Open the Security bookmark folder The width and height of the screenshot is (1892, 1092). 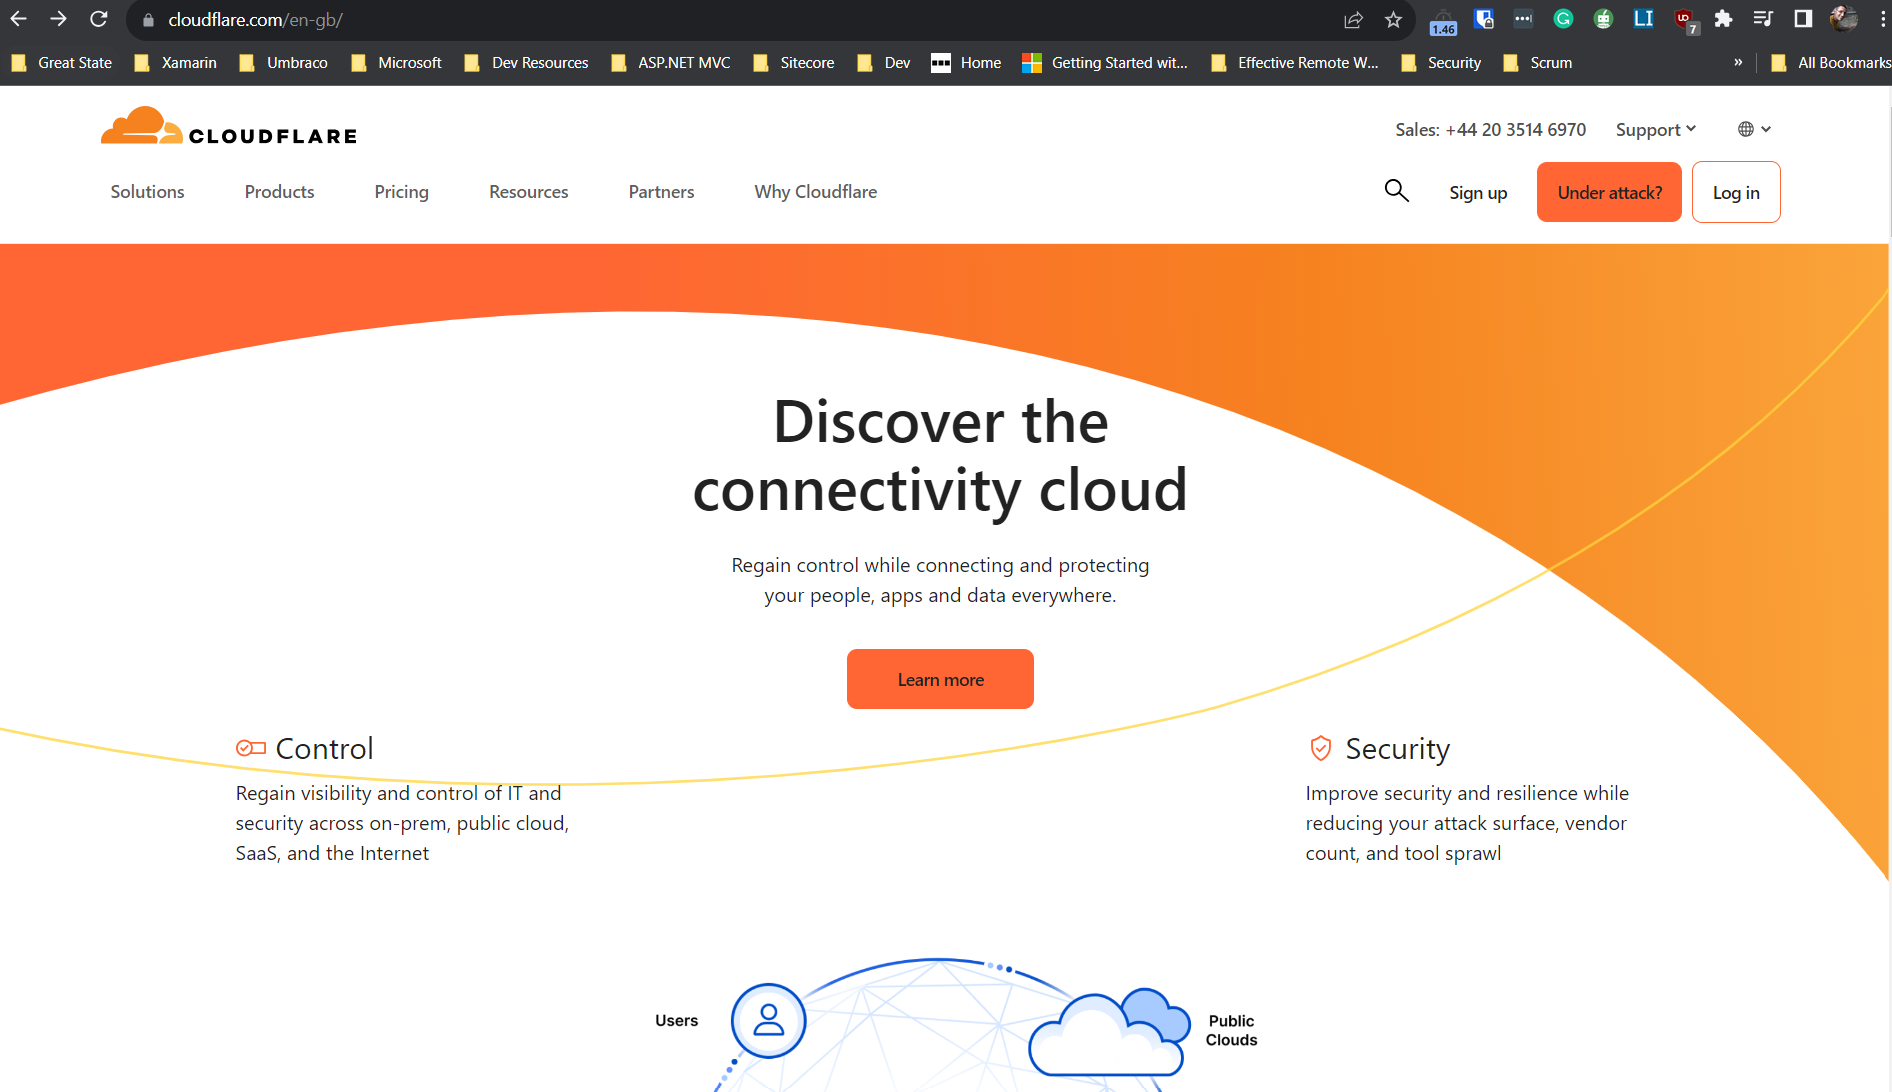point(1441,62)
